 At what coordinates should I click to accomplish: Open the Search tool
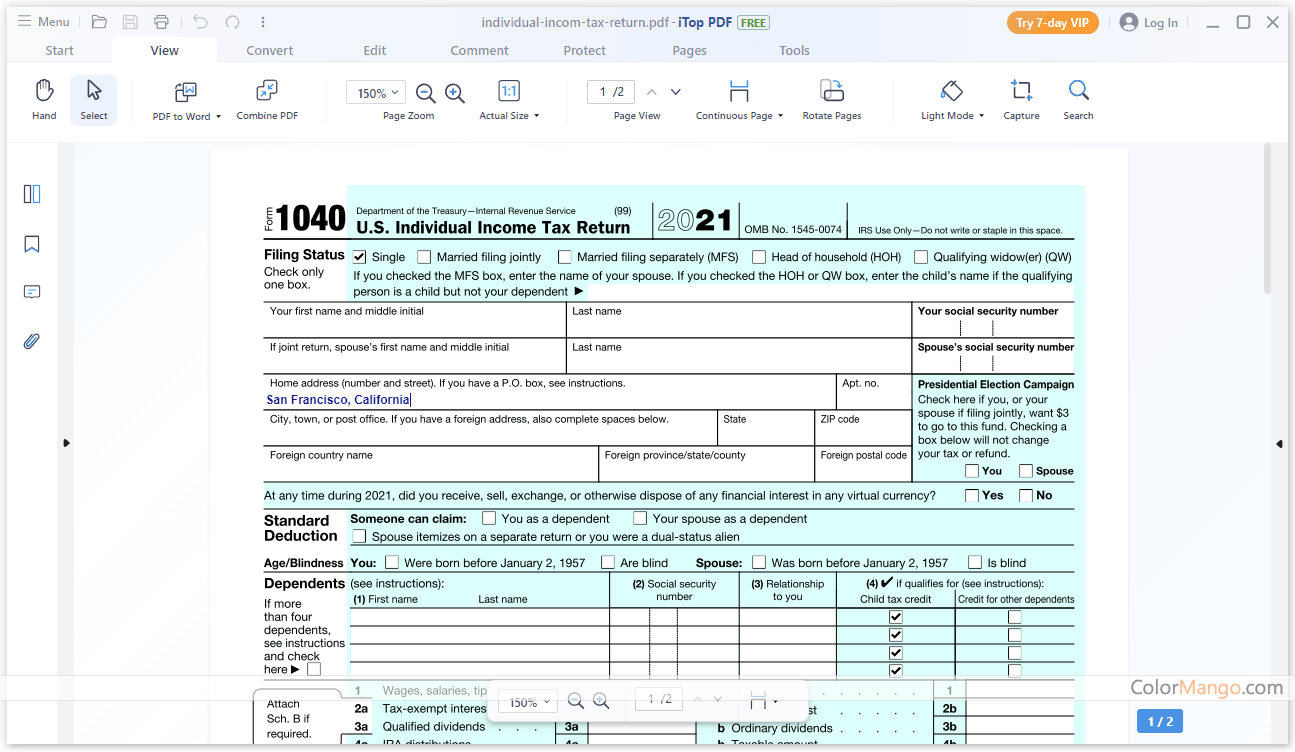coord(1078,100)
